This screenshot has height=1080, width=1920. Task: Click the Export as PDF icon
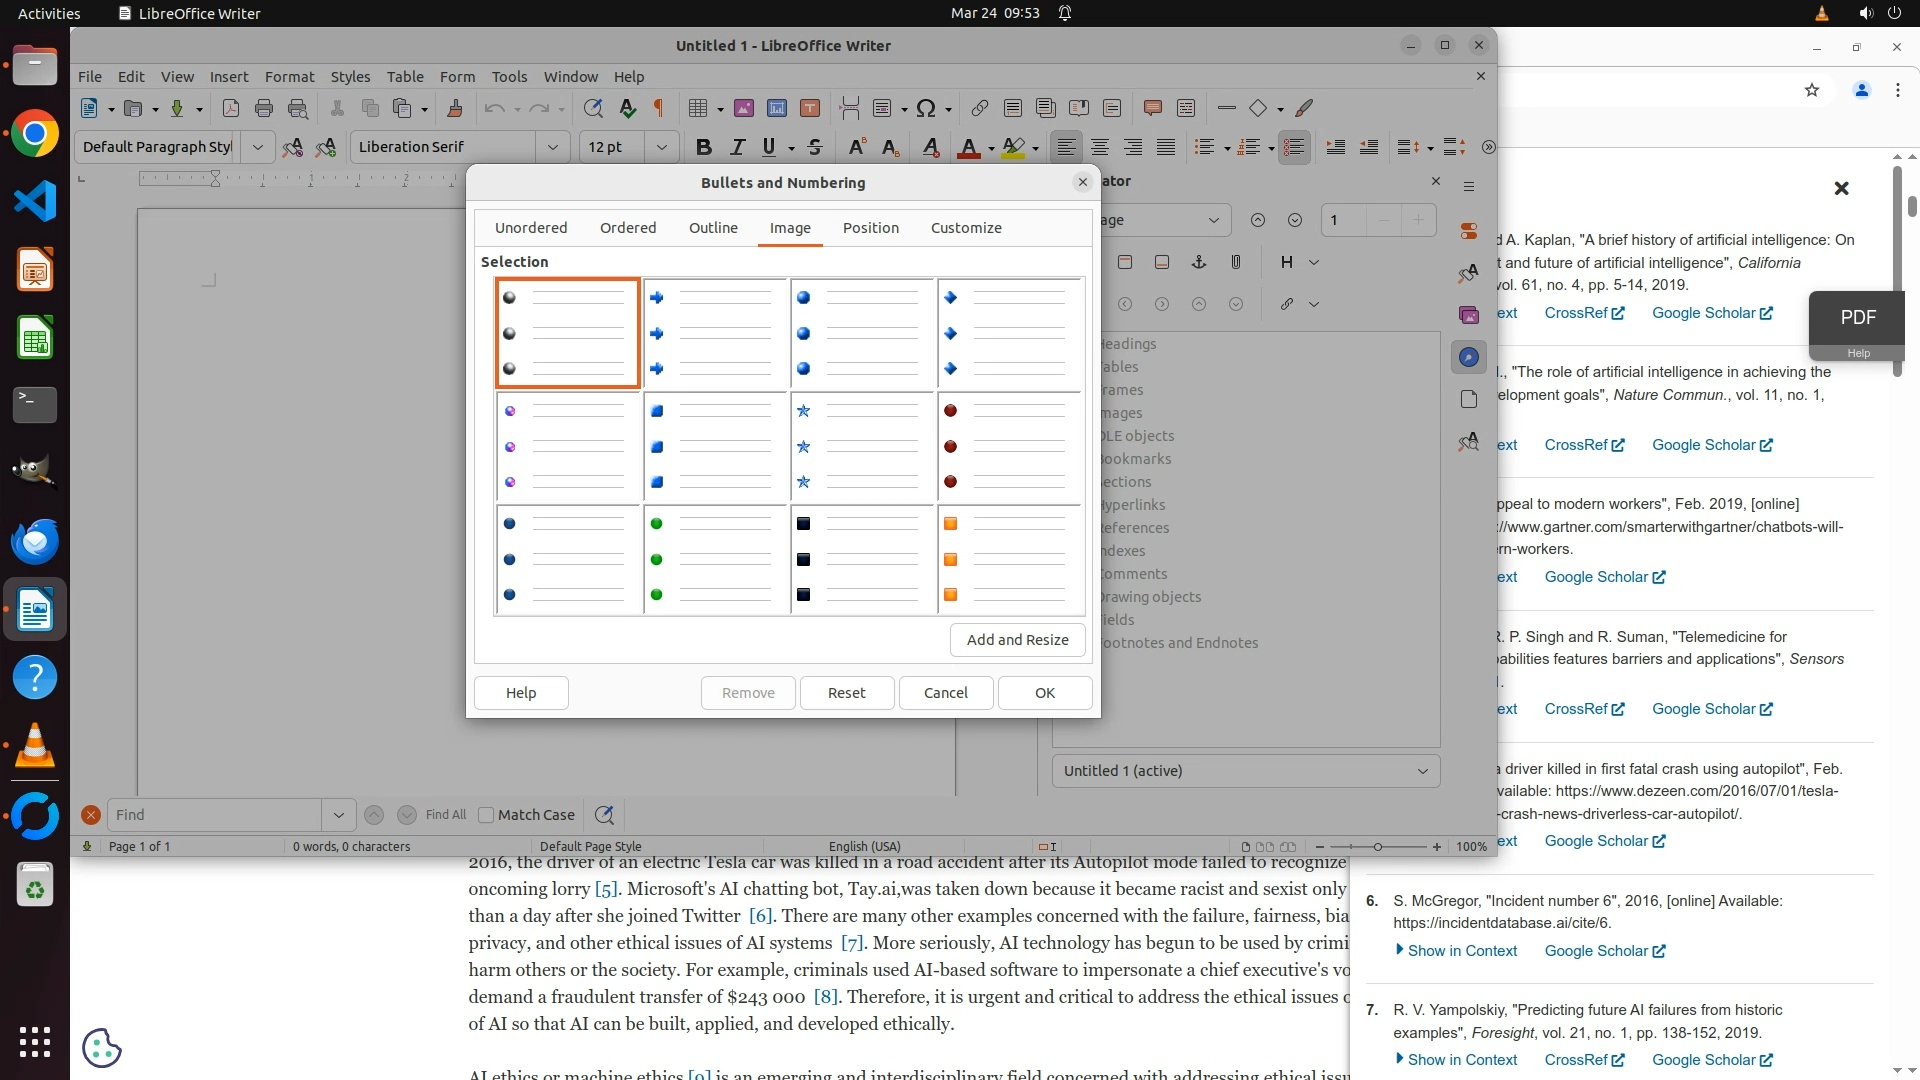[x=230, y=108]
